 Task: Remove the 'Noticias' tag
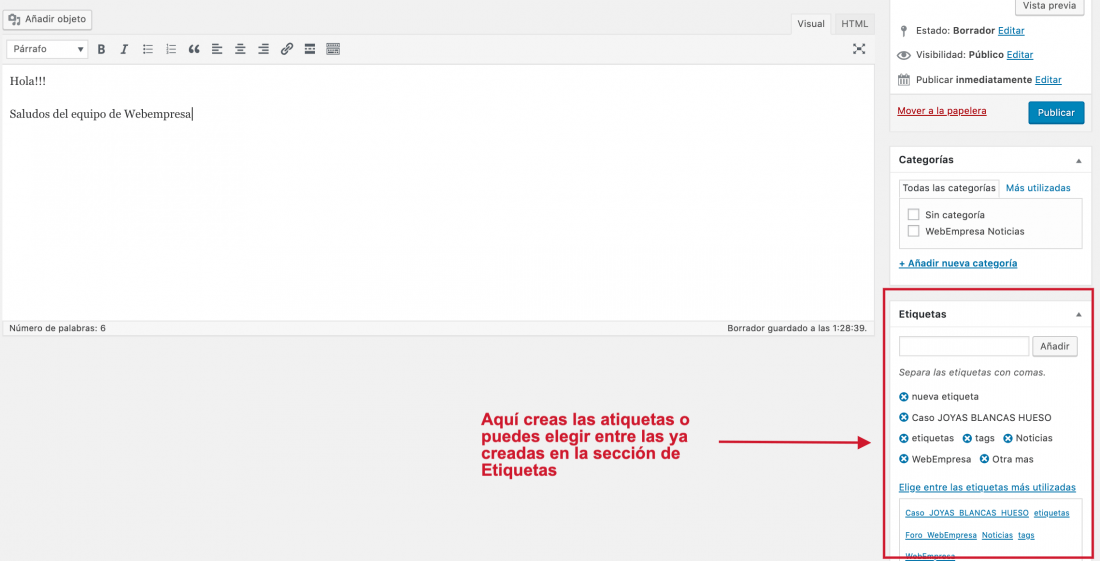point(1007,438)
